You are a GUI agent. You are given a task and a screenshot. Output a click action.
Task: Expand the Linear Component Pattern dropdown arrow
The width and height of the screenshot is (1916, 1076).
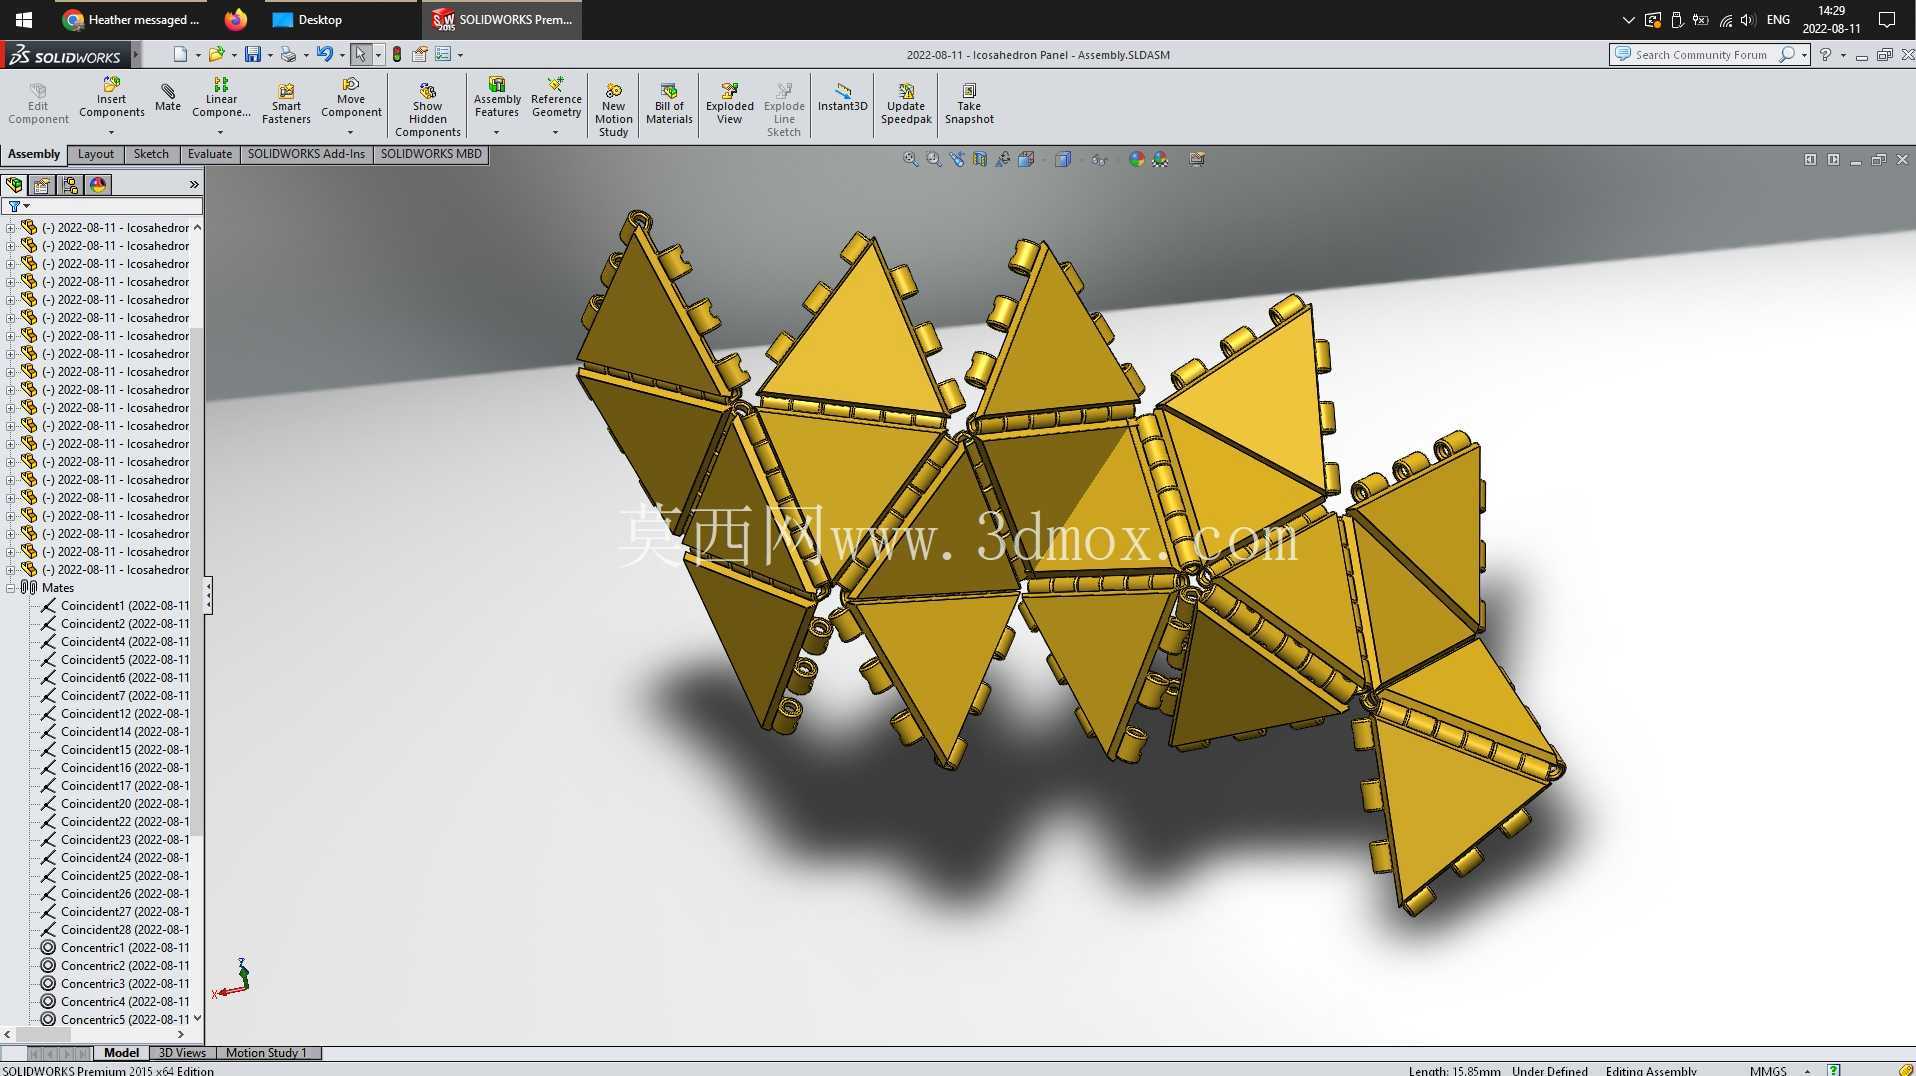221,132
